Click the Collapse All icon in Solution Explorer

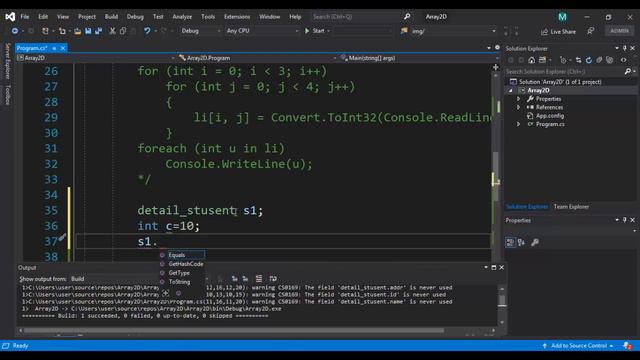599,60
